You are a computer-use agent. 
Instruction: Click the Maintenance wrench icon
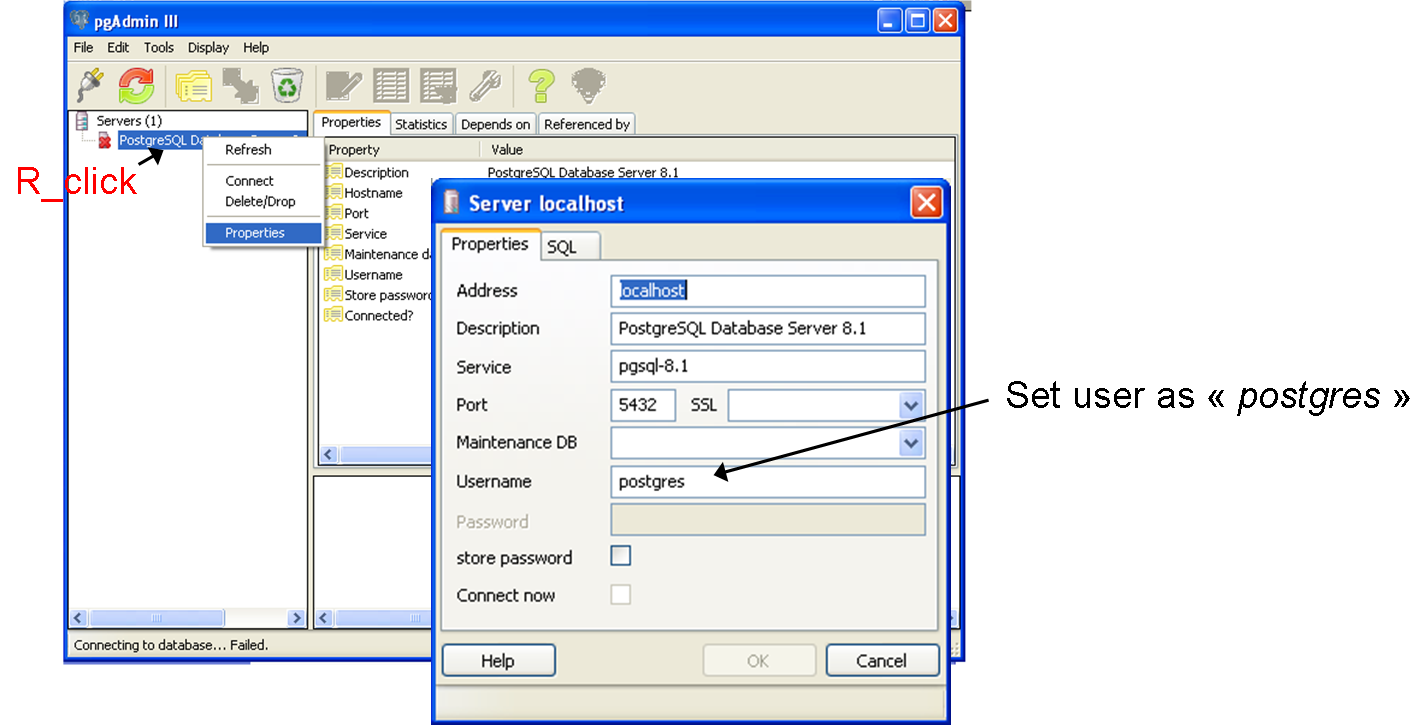485,86
